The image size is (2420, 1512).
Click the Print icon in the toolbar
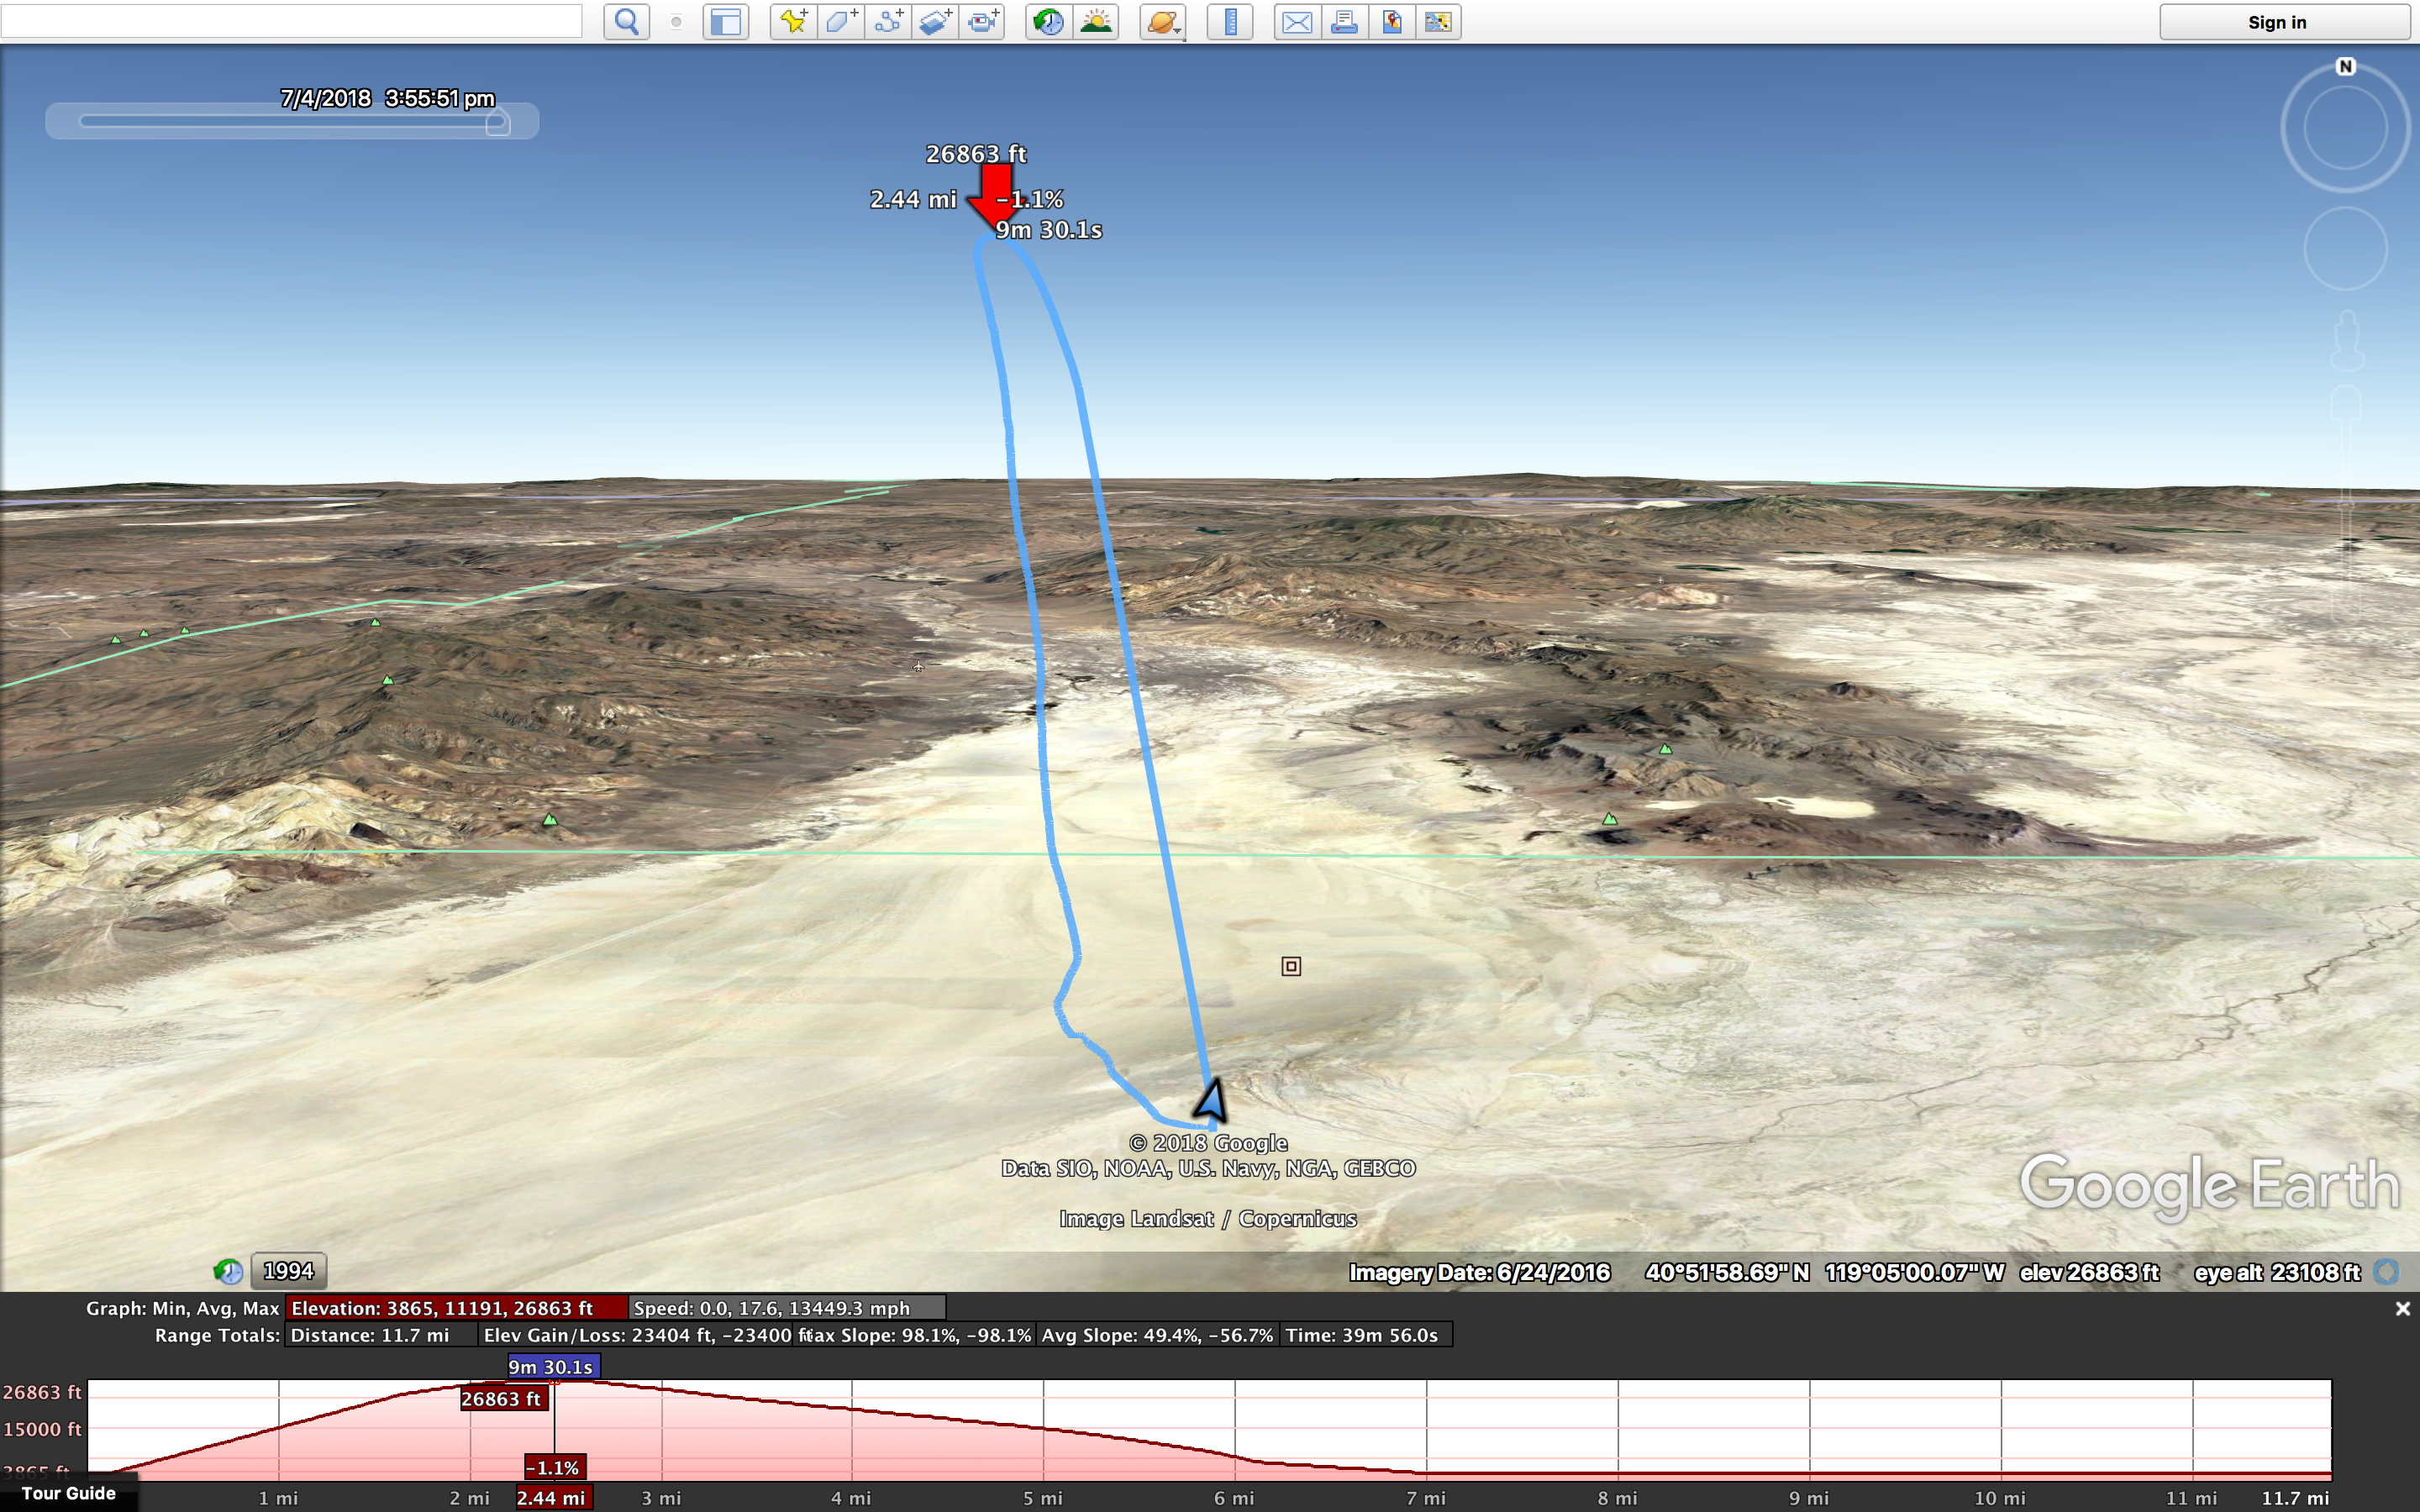point(1344,22)
